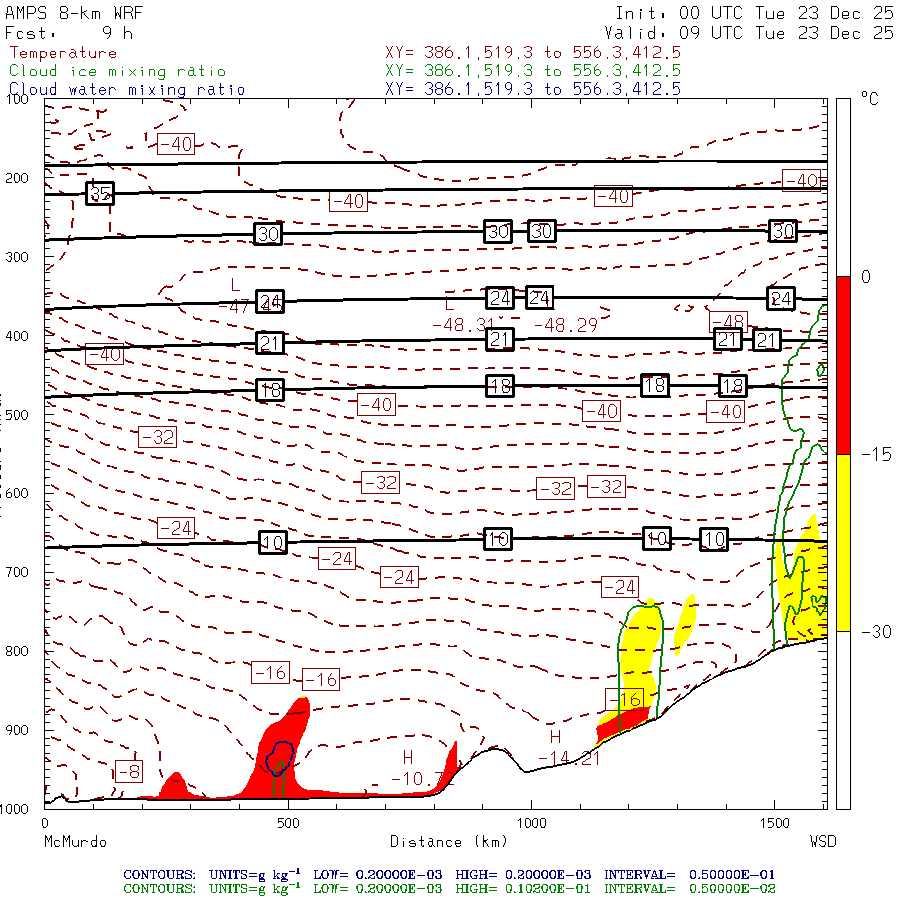Screen dimensions: 900x900
Task: Click the boxed -8 temperature label
Action: (x=129, y=771)
